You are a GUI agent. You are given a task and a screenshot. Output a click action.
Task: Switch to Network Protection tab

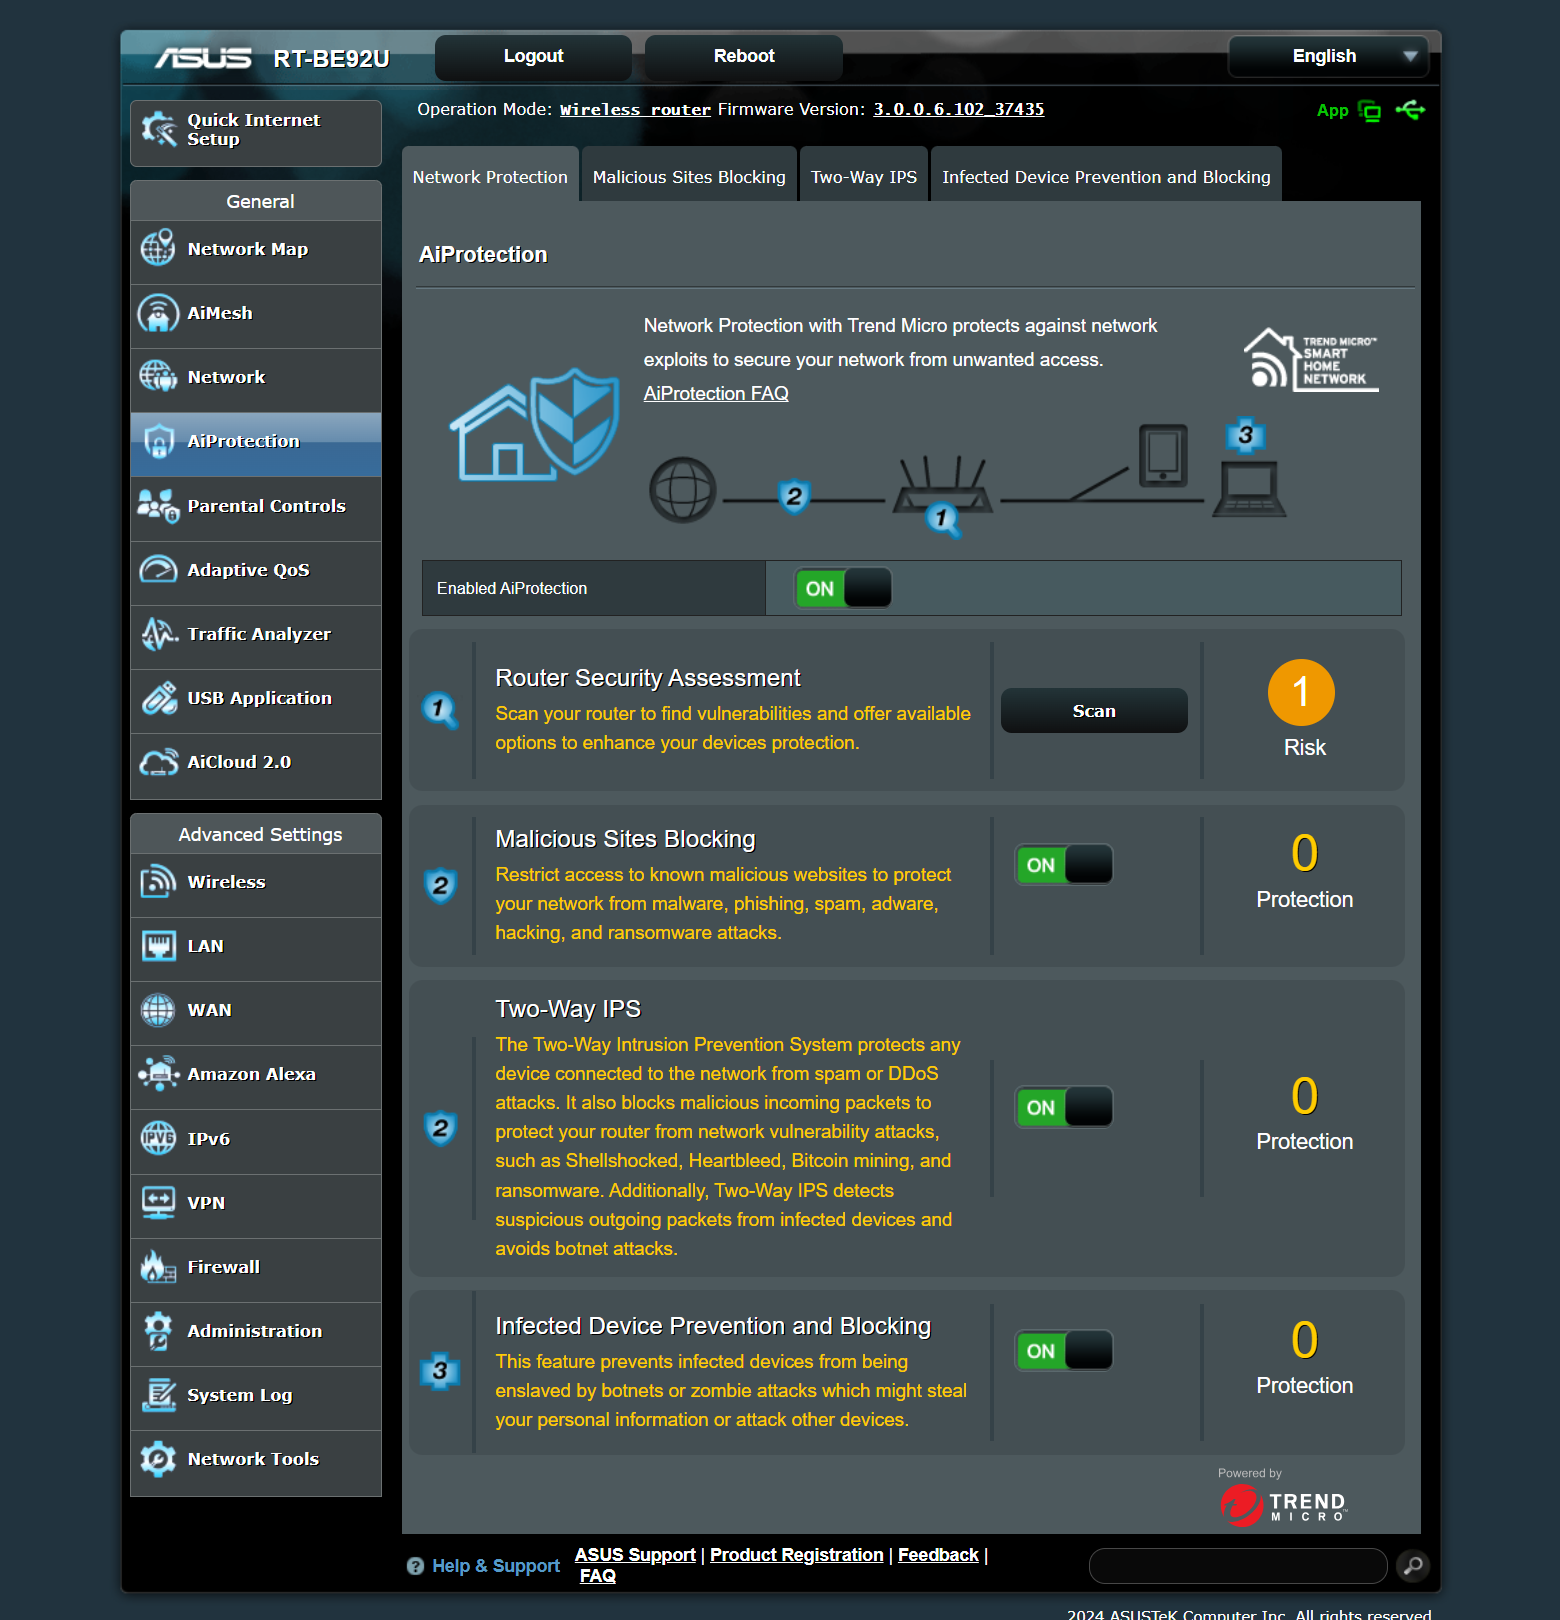coord(490,176)
